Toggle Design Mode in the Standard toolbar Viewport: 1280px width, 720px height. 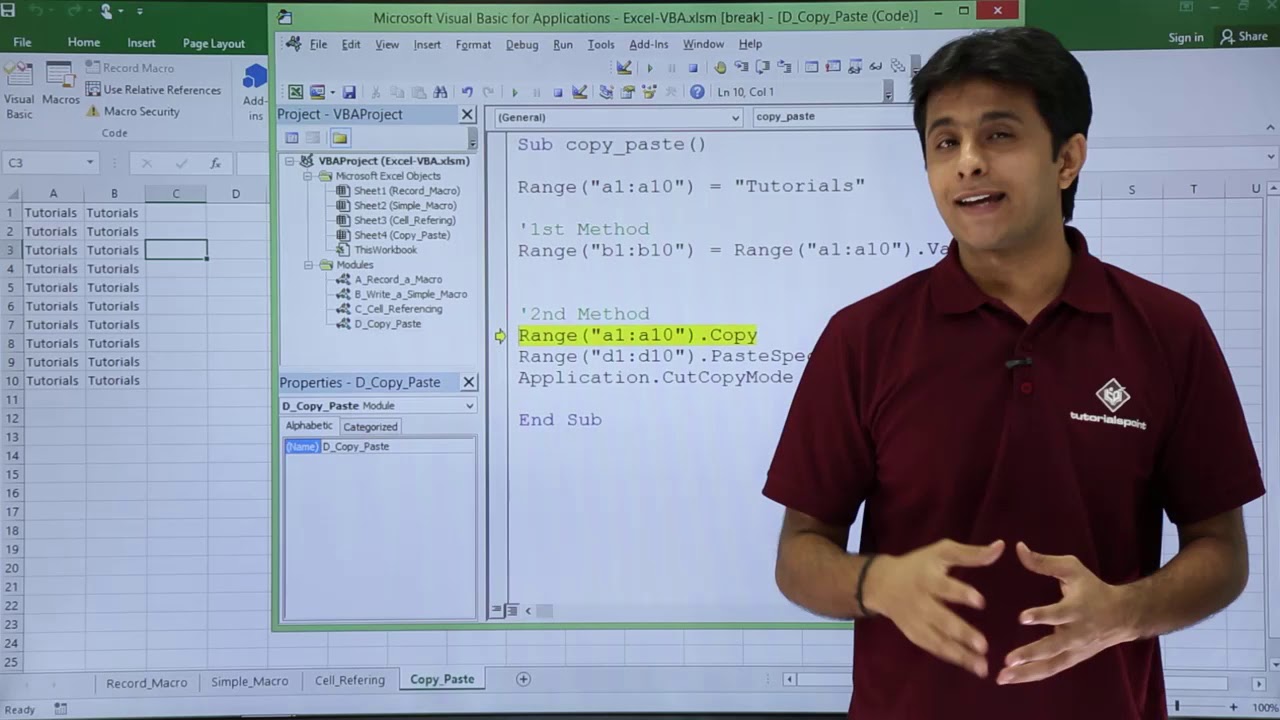[579, 92]
